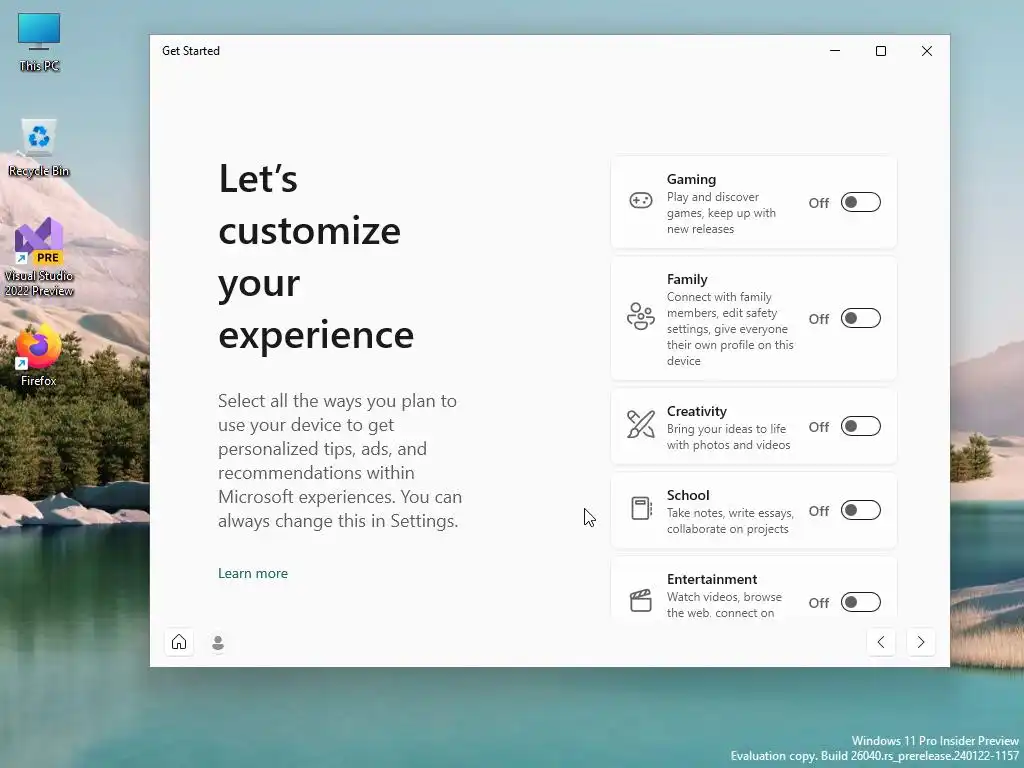Click the Entertainment card title
The image size is (1024, 768).
tap(712, 579)
